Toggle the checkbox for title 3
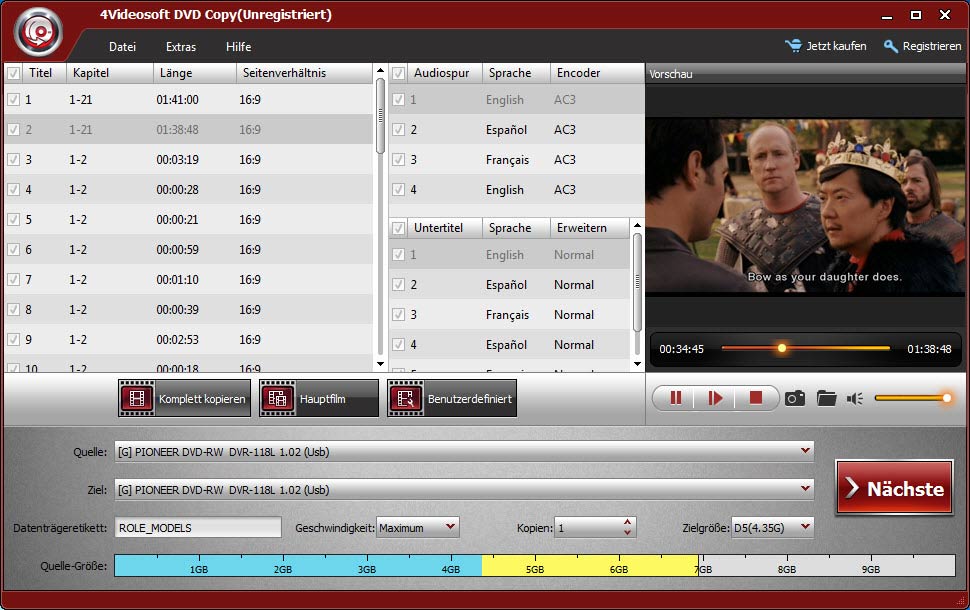The image size is (970, 610). click(14, 160)
